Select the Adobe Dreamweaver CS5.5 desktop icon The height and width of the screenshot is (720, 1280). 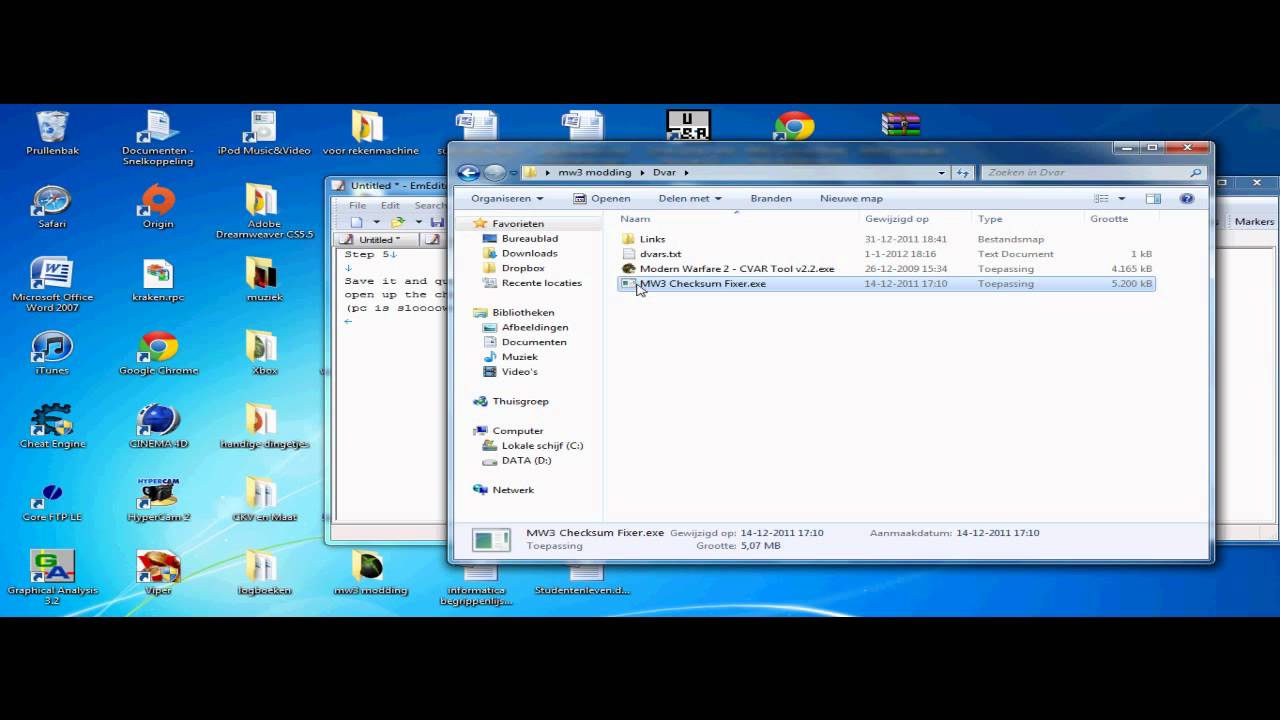(x=264, y=212)
